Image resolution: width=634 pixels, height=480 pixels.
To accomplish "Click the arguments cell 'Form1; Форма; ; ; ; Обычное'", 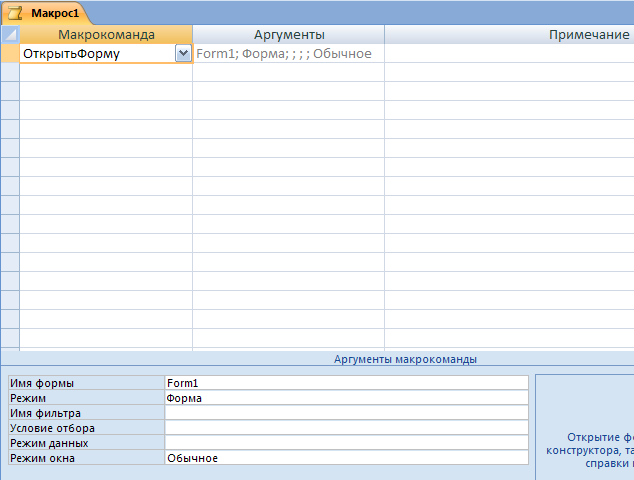I will coord(289,53).
